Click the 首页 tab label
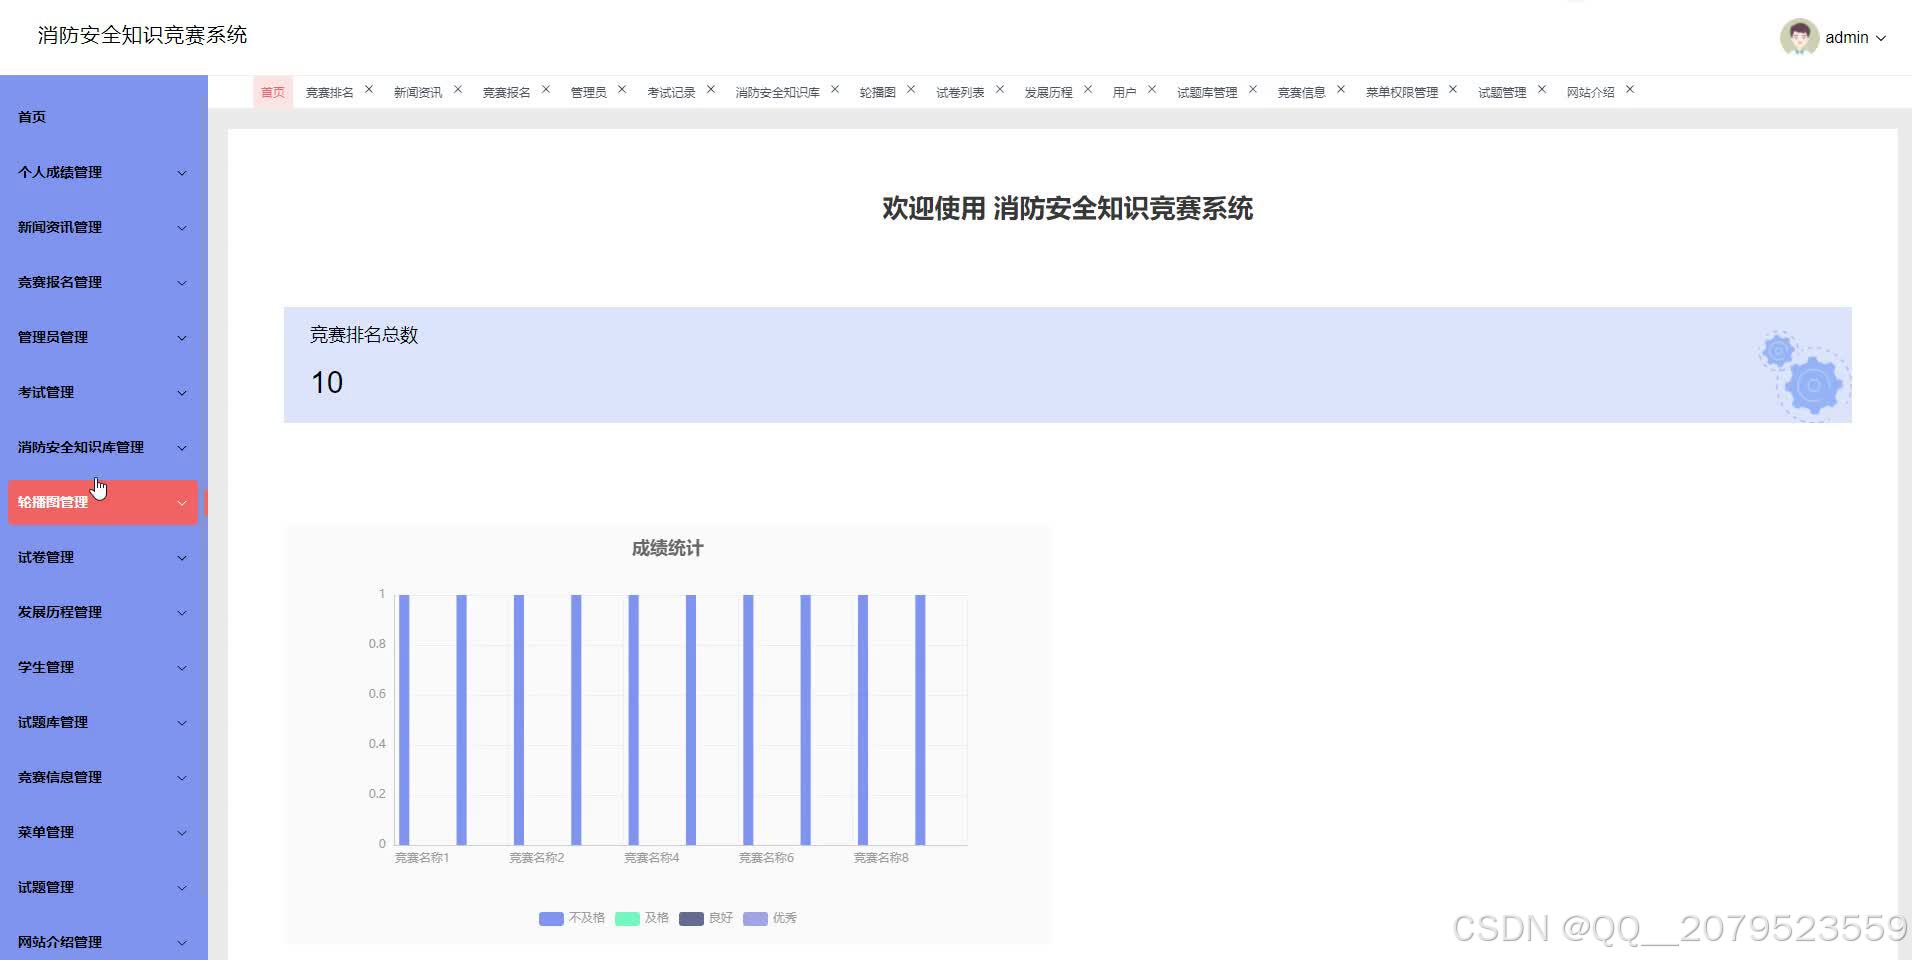Screen dimensions: 1912x960 point(272,91)
